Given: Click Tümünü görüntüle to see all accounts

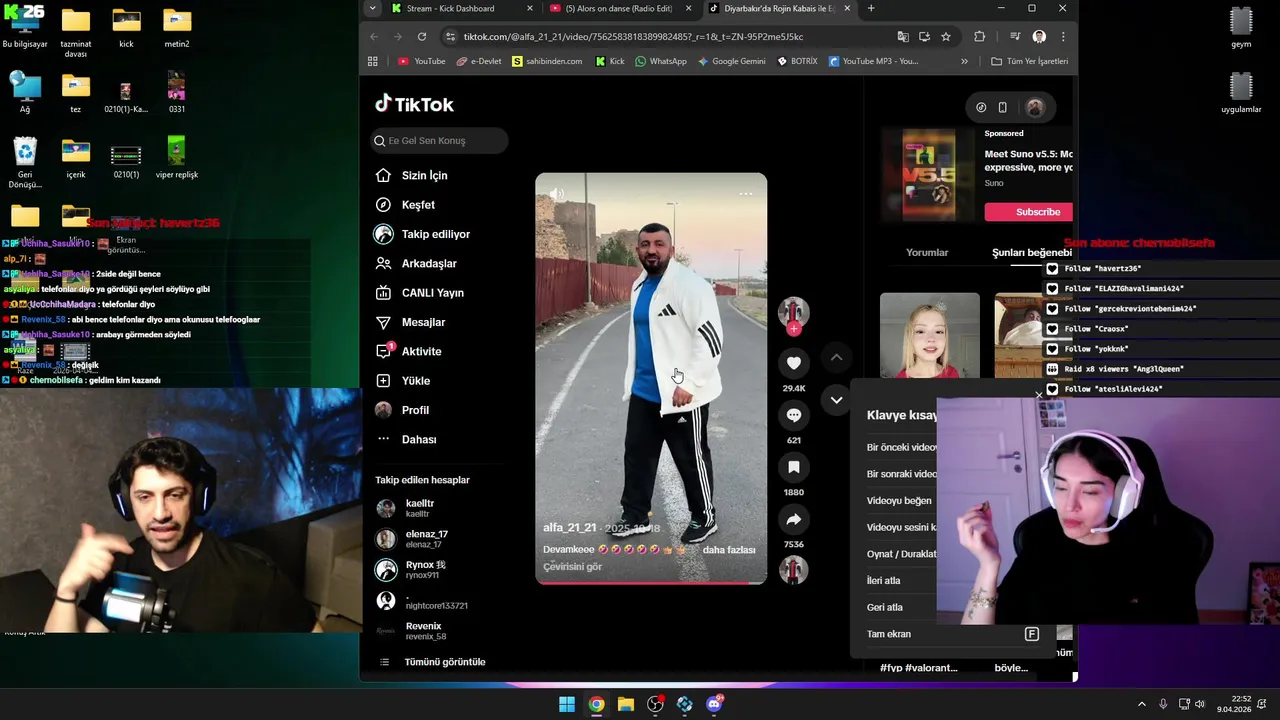Looking at the screenshot, I should pos(444,662).
